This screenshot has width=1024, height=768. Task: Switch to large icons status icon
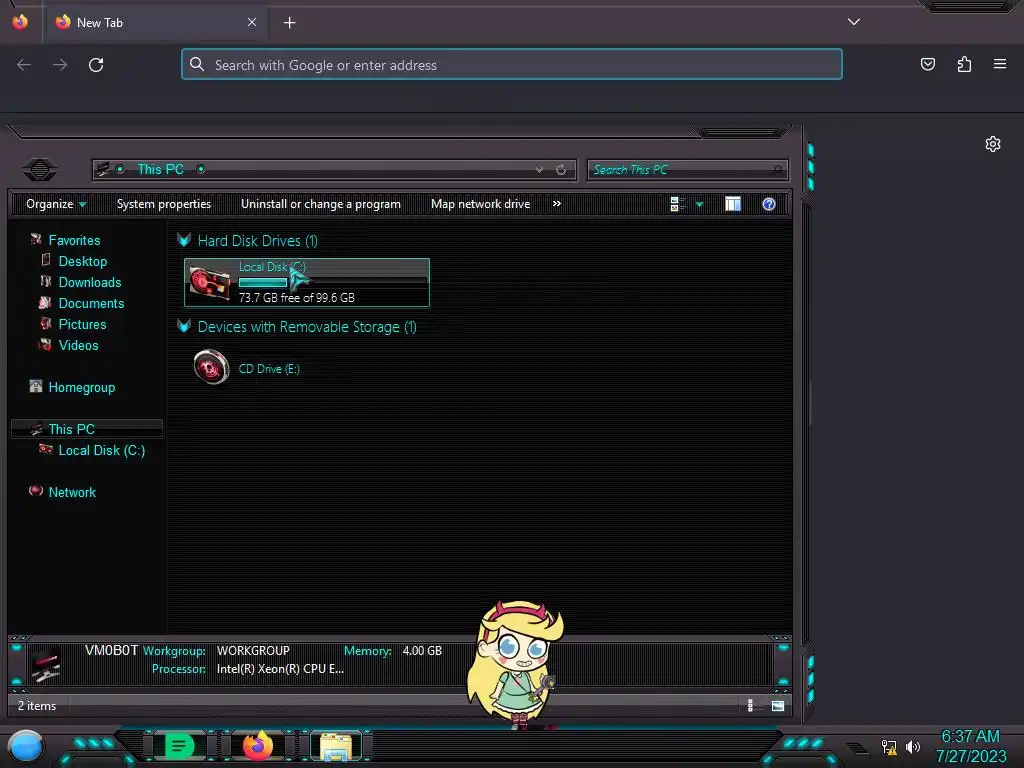(778, 705)
